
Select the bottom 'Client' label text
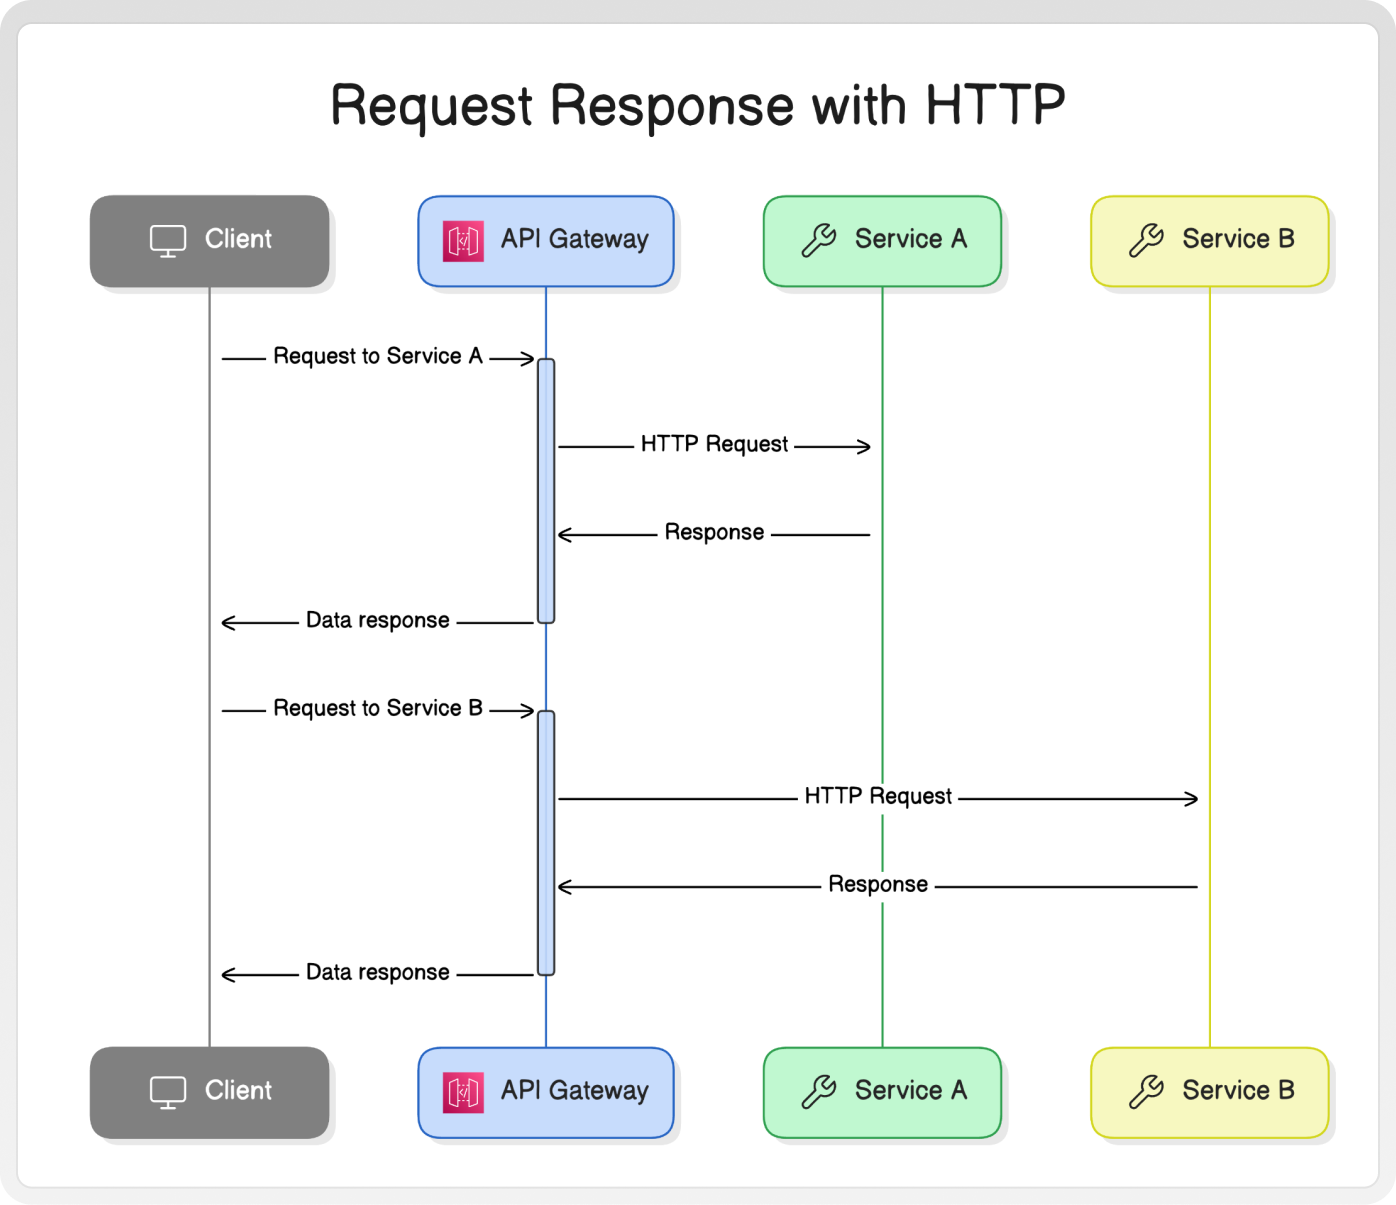click(238, 1090)
